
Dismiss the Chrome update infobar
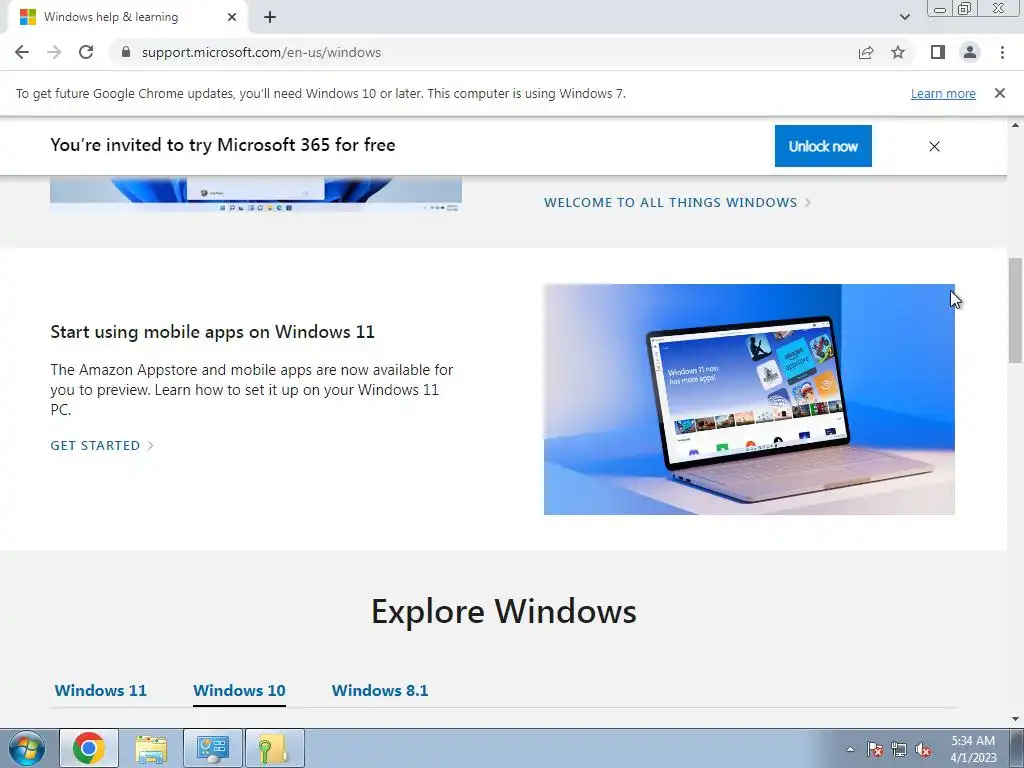[x=1000, y=93]
